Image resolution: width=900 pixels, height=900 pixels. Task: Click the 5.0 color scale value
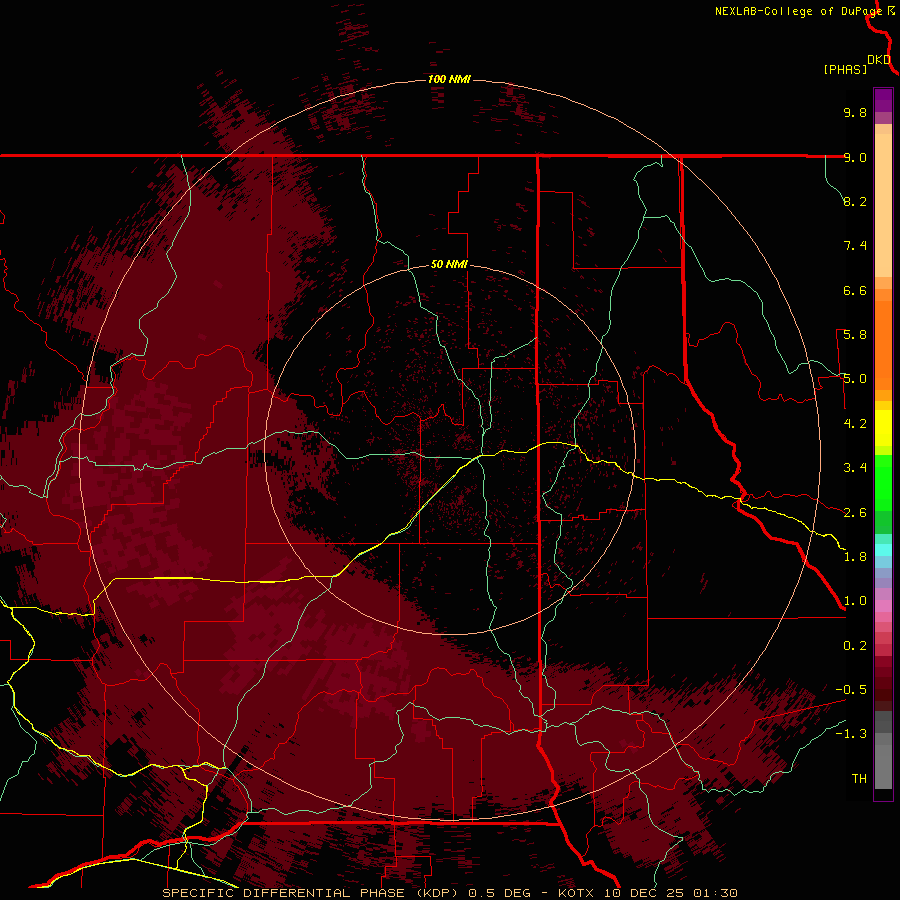[855, 379]
